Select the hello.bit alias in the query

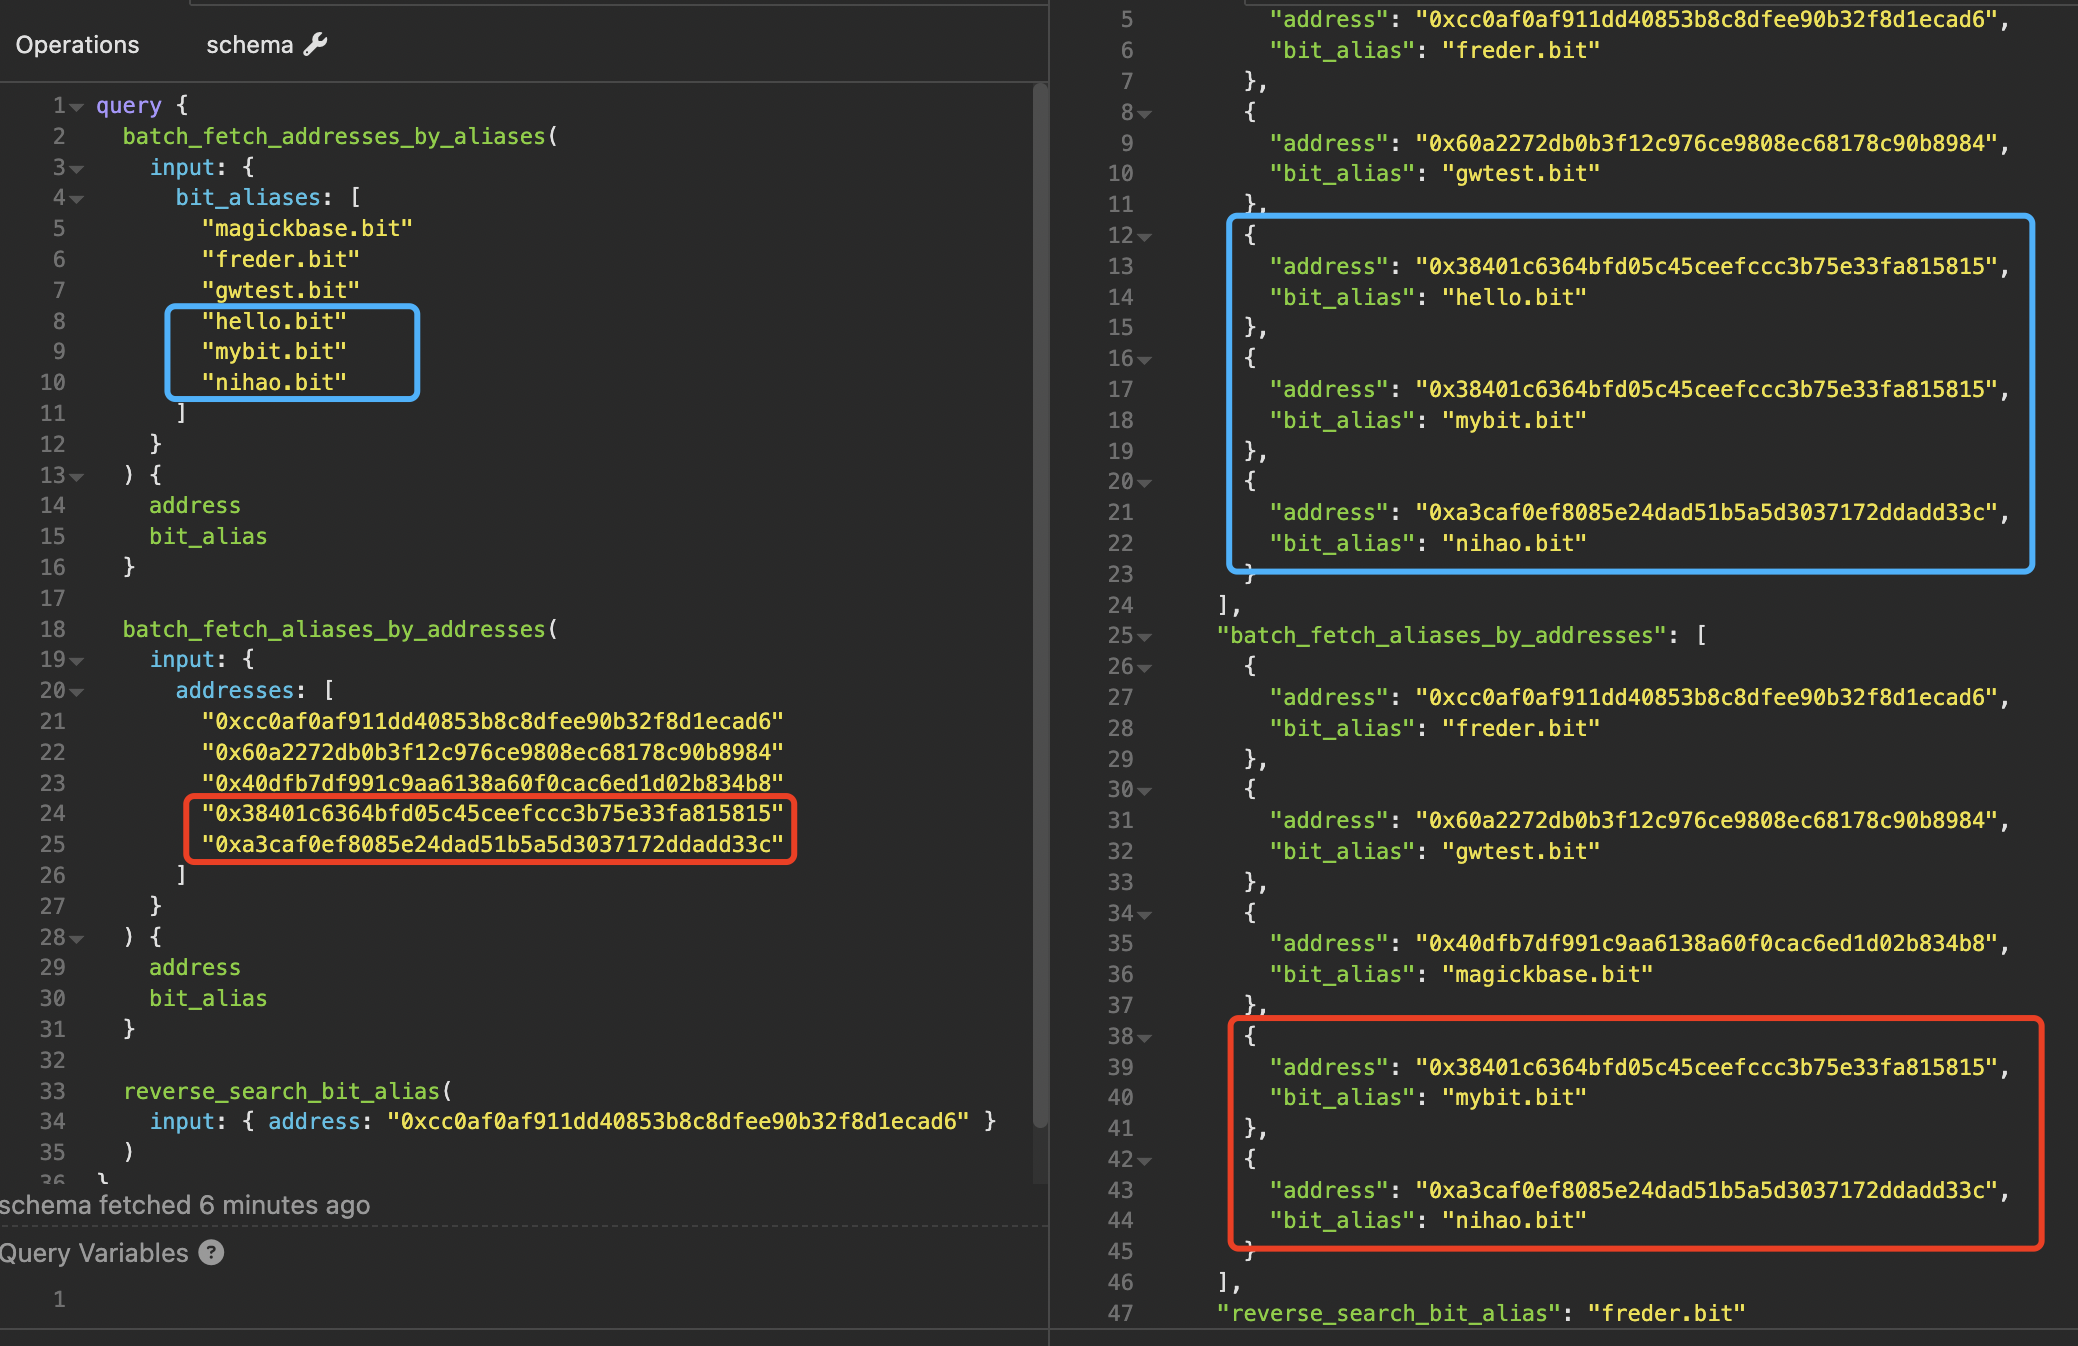click(x=274, y=321)
